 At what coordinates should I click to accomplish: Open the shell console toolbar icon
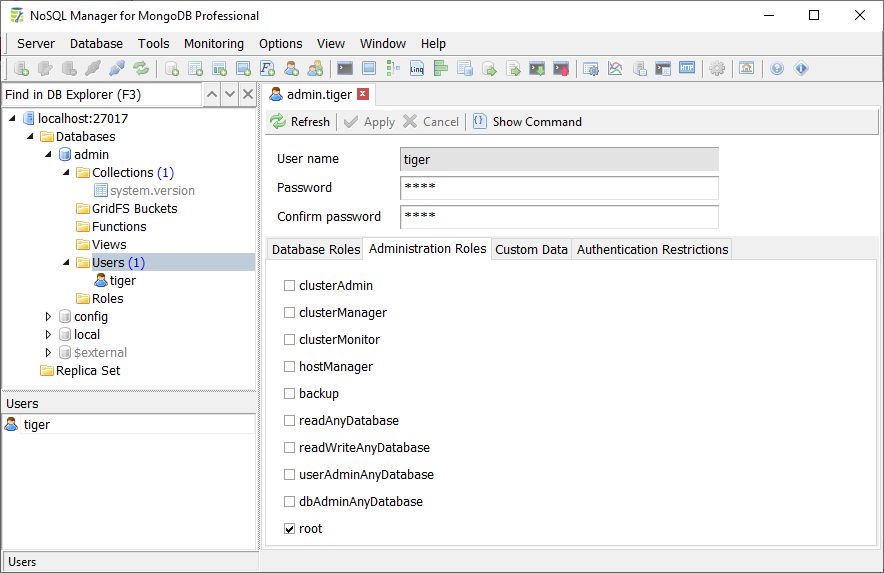[x=345, y=69]
